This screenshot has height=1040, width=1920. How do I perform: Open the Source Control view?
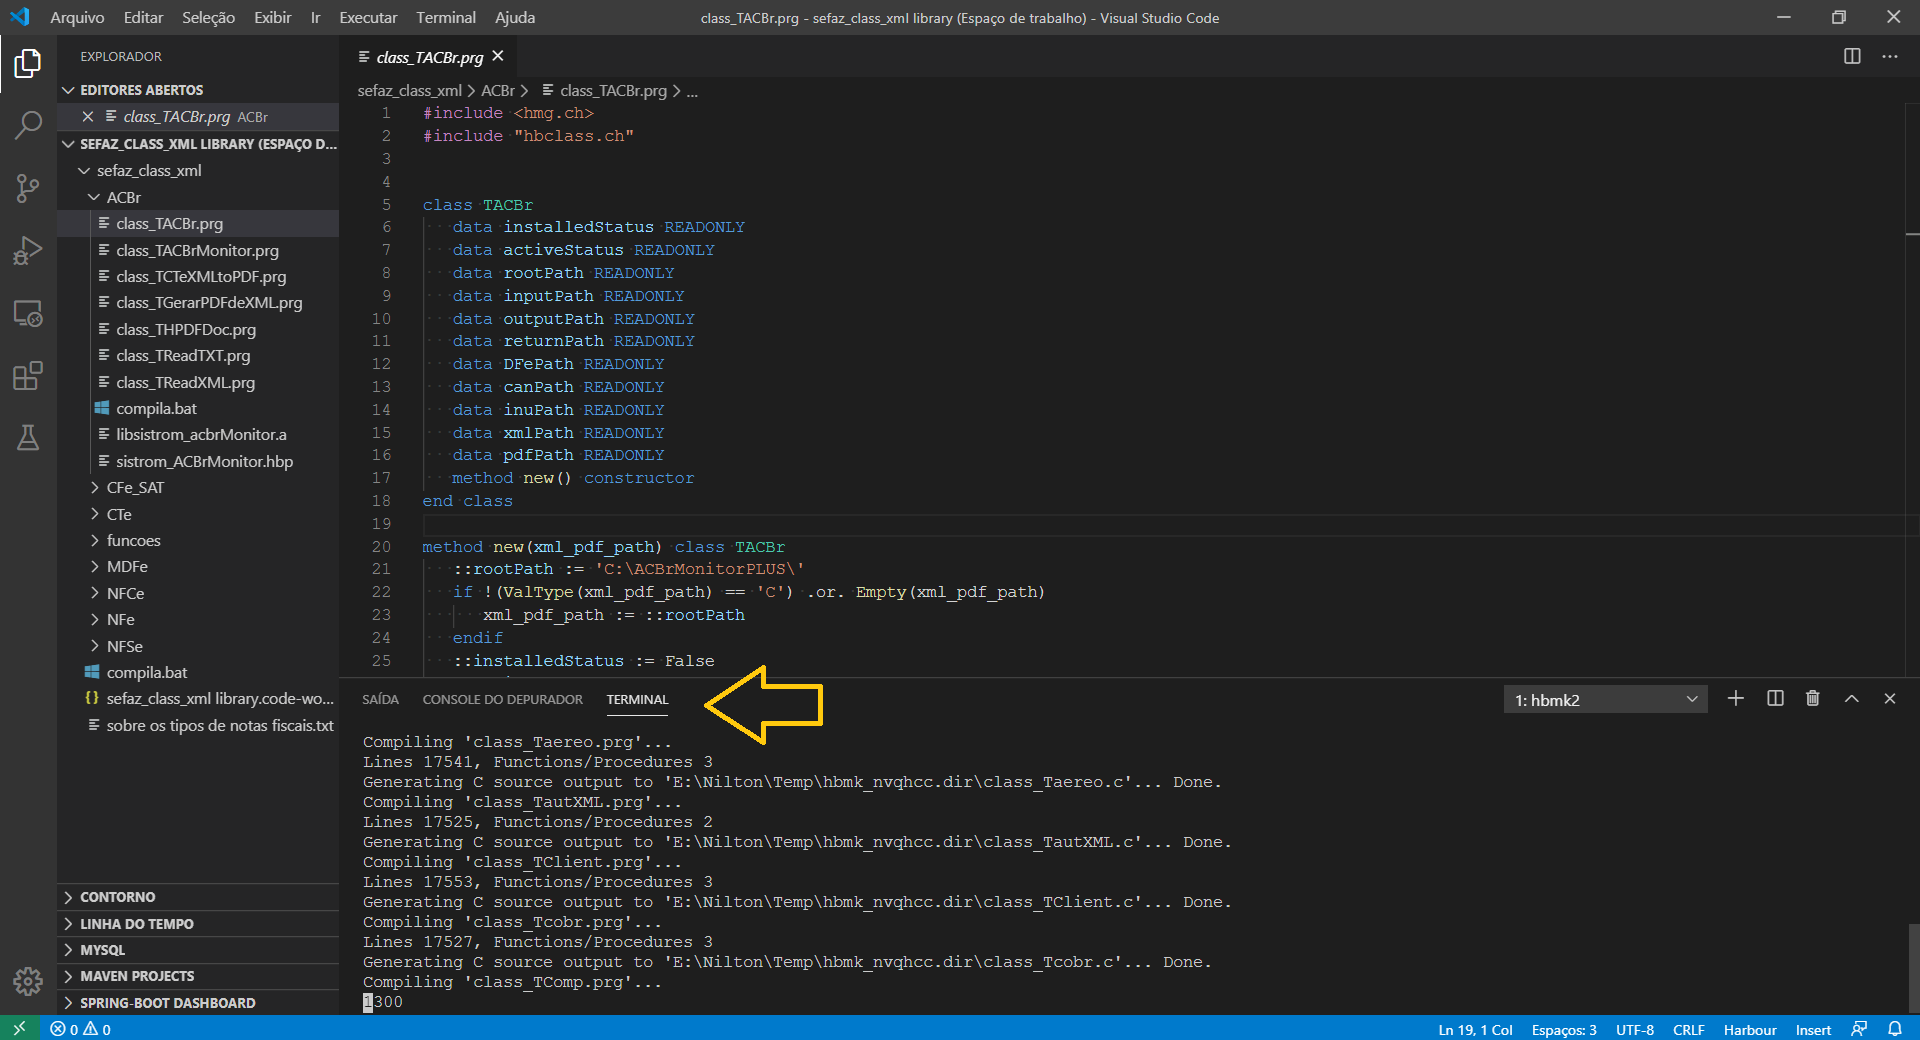click(x=28, y=188)
